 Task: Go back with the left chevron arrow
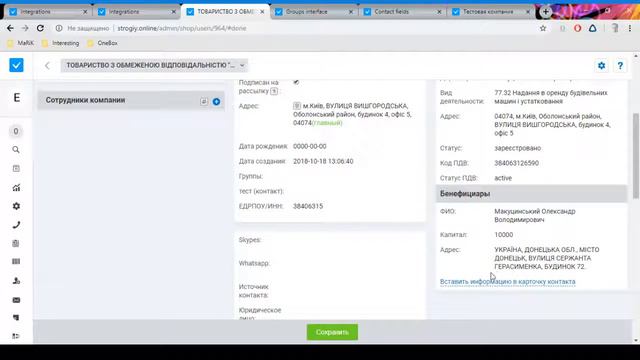(x=47, y=65)
